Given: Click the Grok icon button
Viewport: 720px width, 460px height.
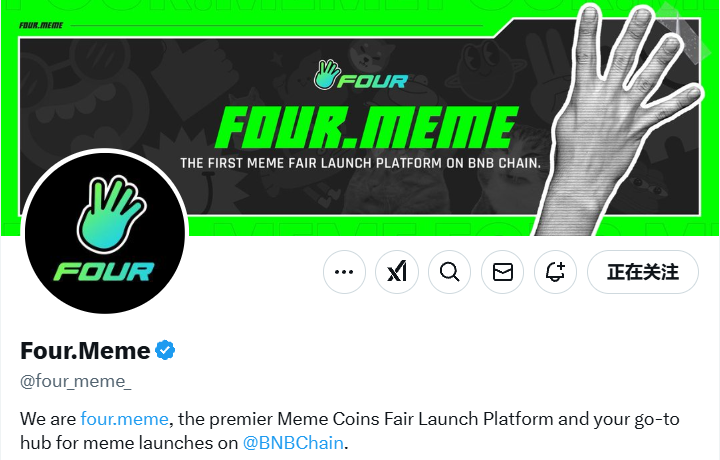Looking at the screenshot, I should [397, 272].
